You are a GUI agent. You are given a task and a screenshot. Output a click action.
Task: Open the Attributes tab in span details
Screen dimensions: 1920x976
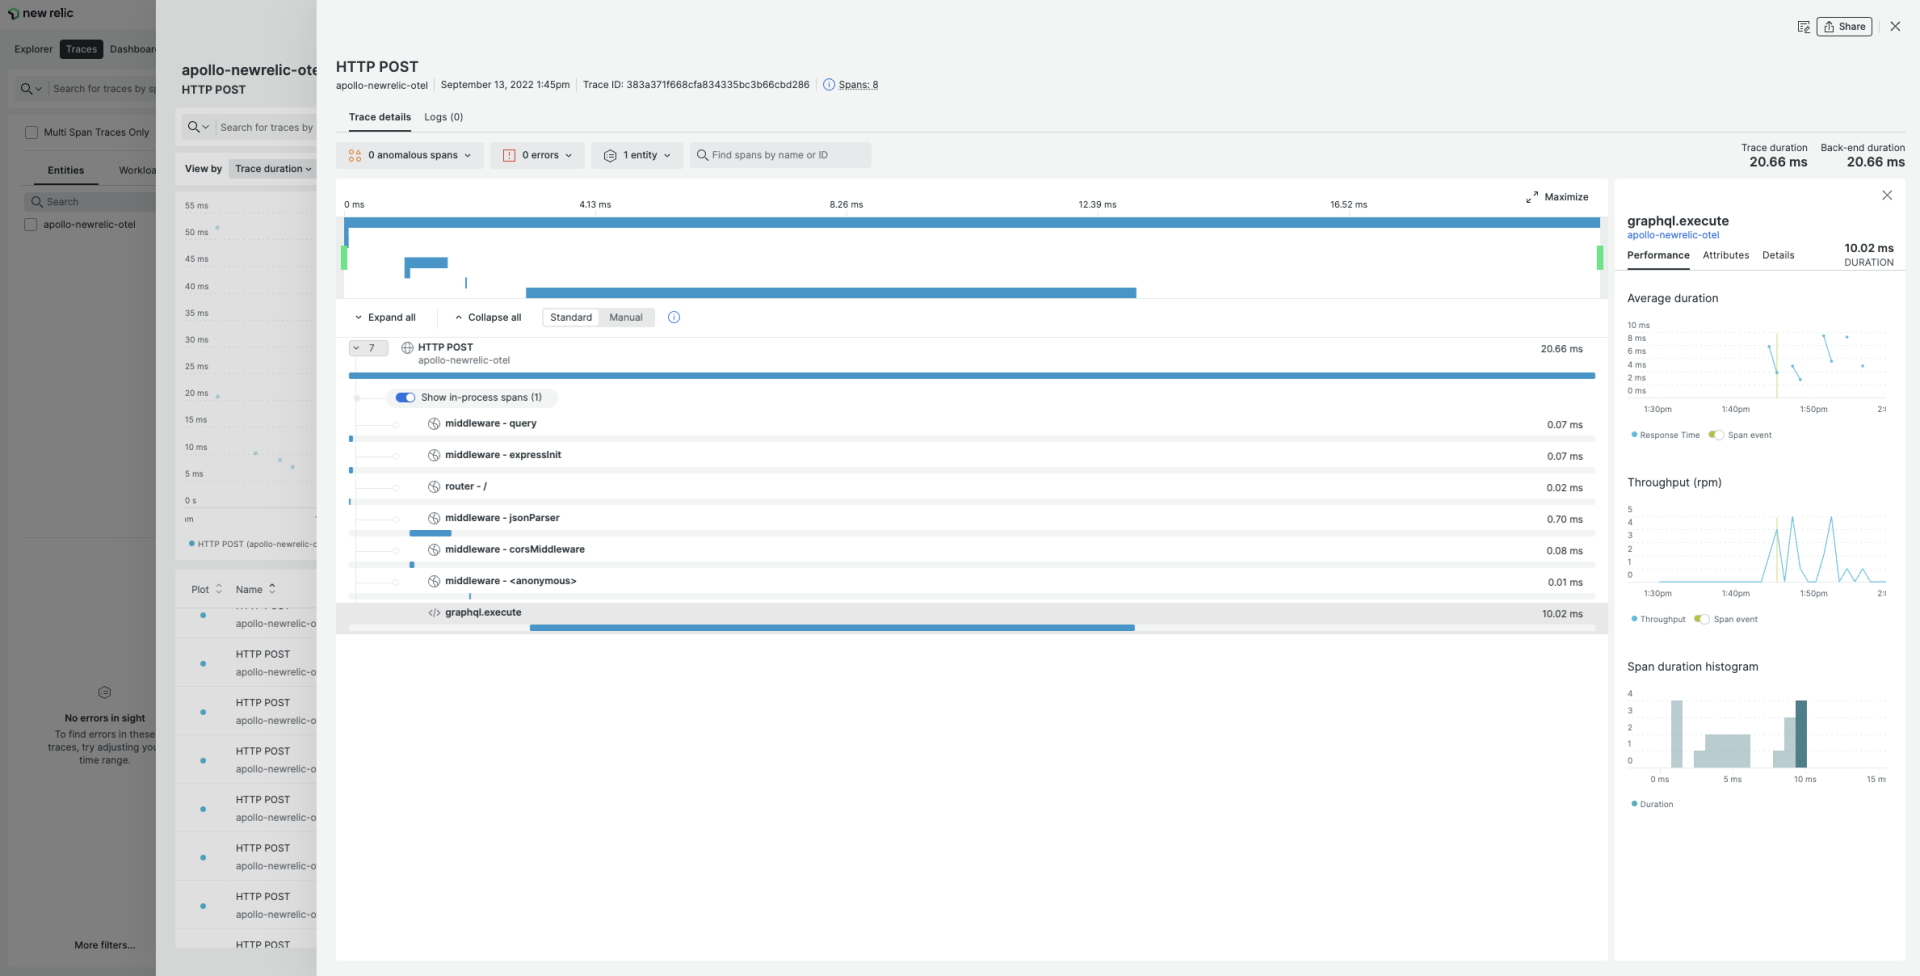(x=1725, y=255)
